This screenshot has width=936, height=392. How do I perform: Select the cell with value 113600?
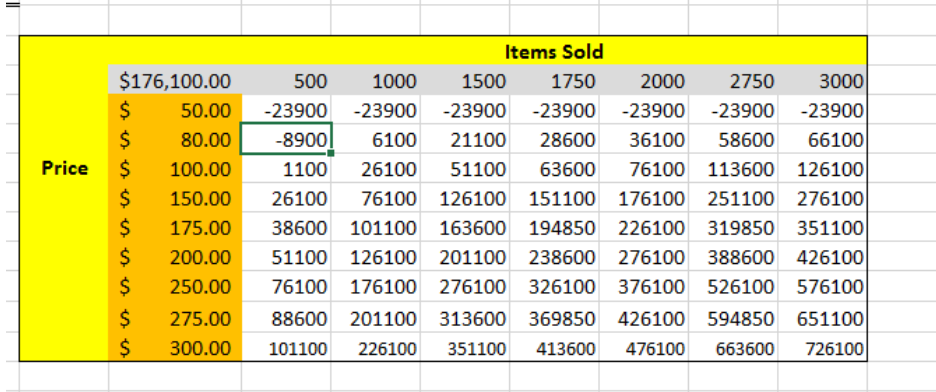pyautogui.click(x=733, y=169)
